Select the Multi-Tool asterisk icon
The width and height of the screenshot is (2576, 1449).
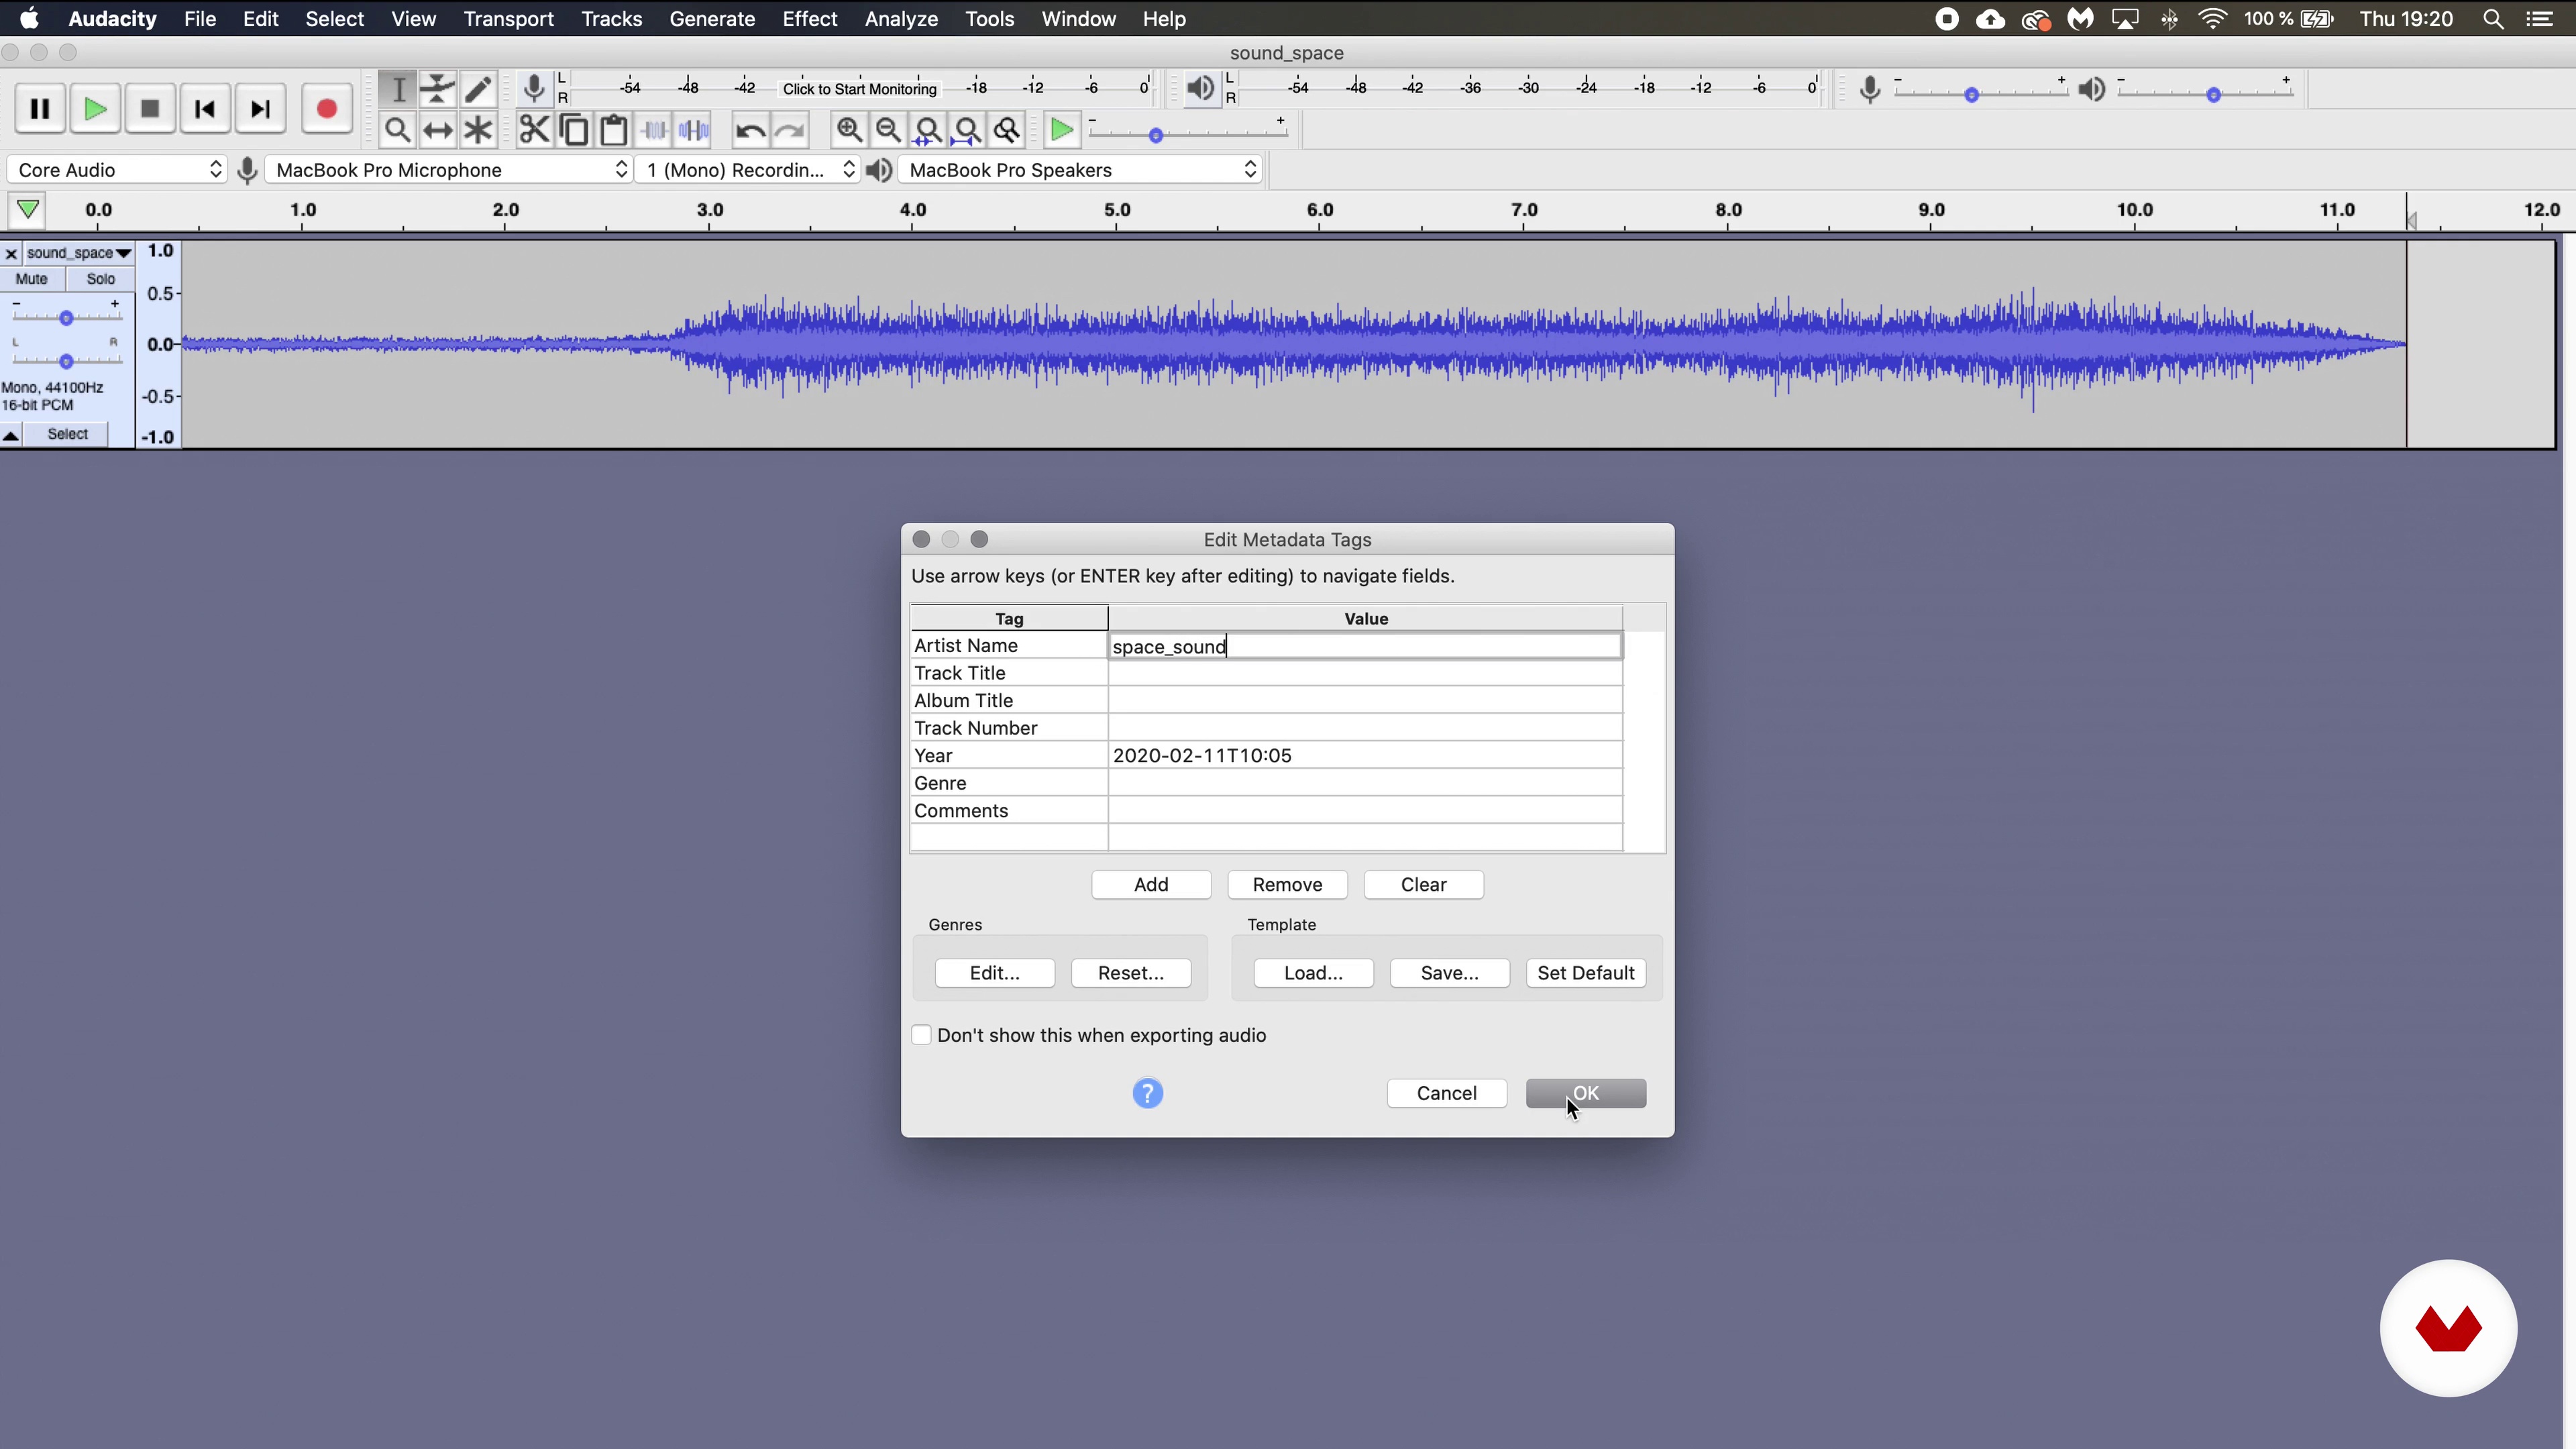click(478, 130)
